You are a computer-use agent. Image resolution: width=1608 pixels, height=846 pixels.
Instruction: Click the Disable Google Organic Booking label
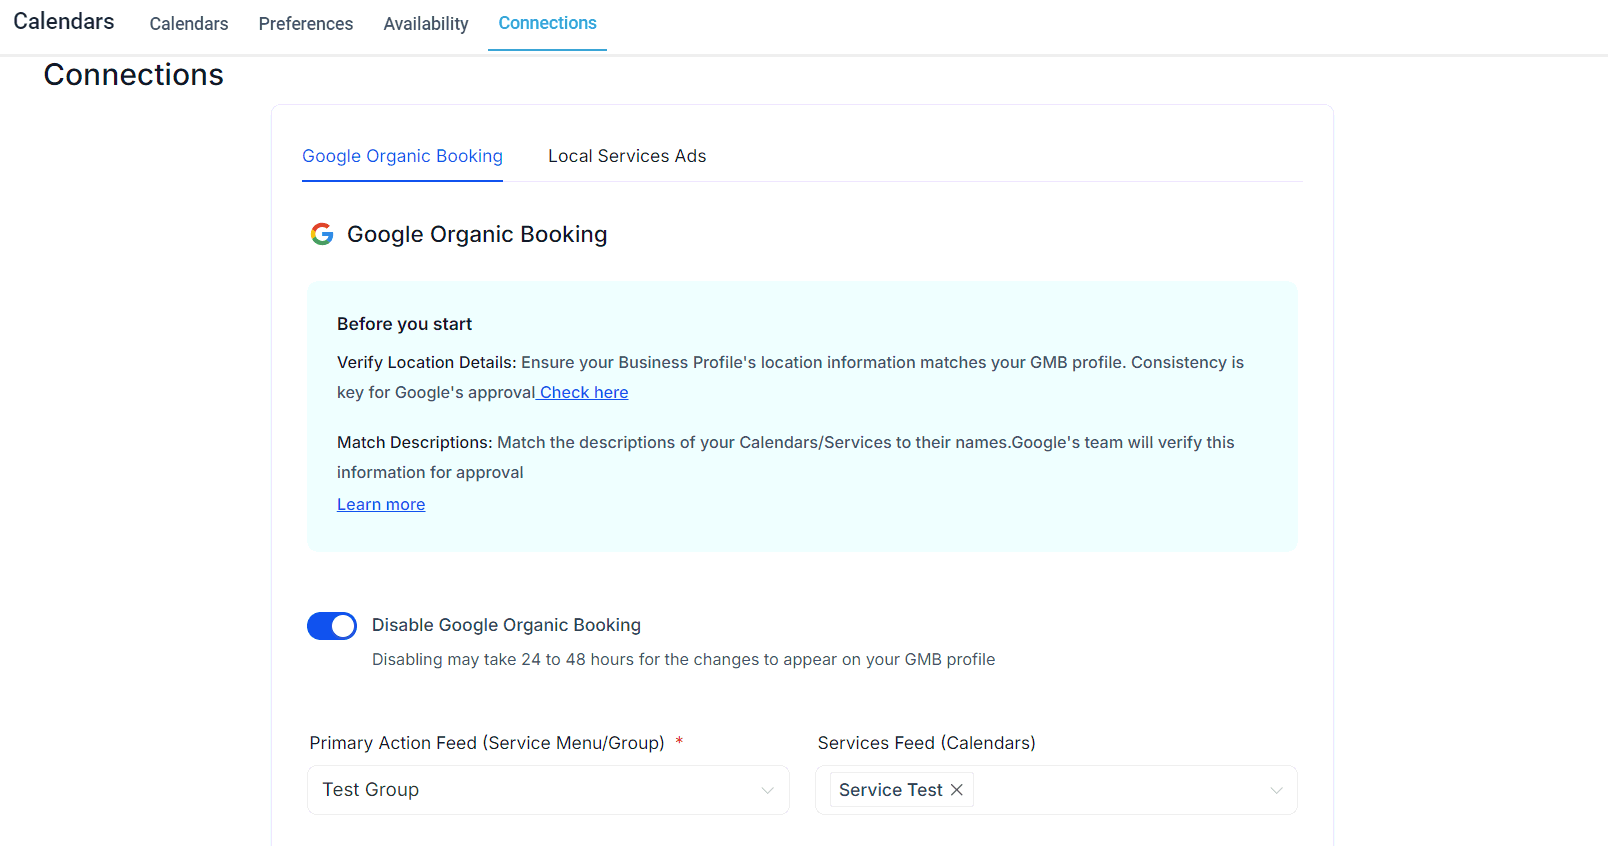coord(506,625)
